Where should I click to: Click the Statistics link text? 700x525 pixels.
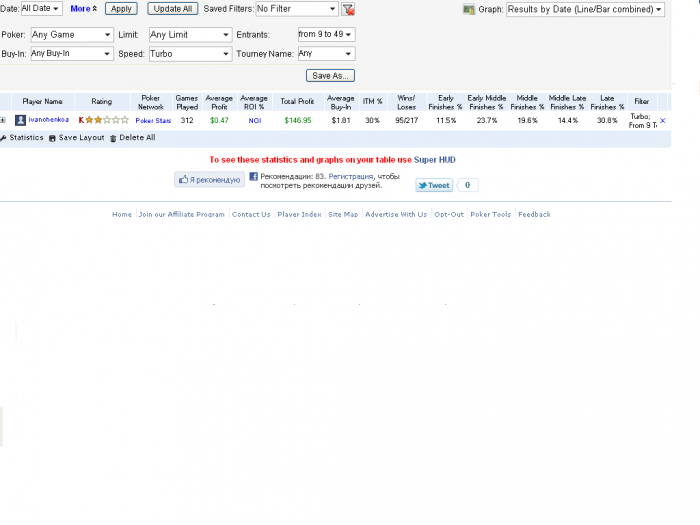coord(26,138)
